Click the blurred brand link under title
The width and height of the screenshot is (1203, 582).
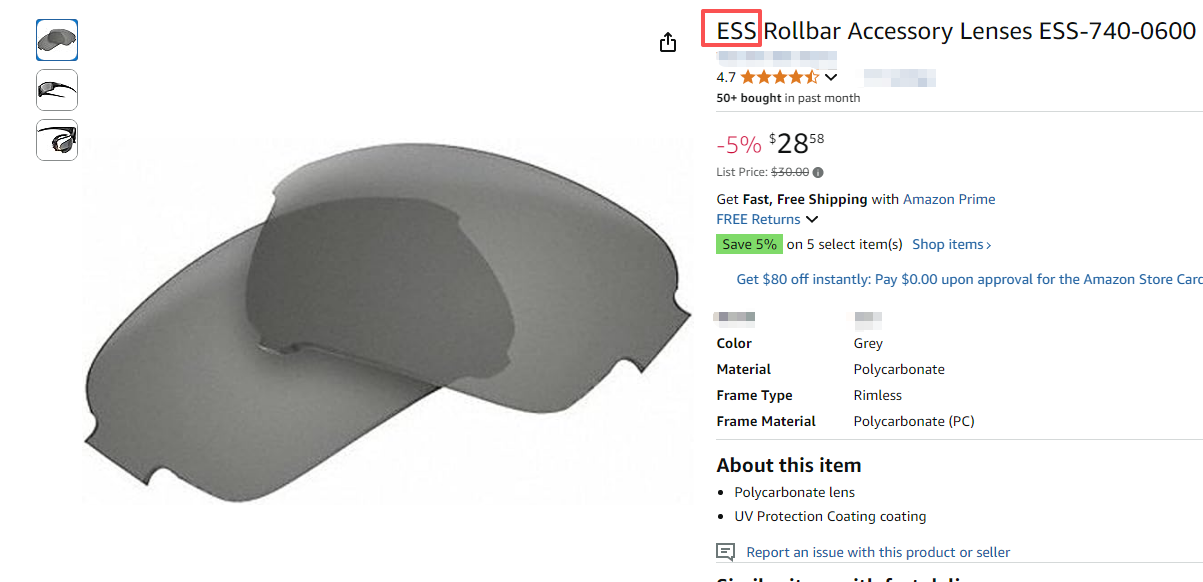pyautogui.click(x=777, y=56)
